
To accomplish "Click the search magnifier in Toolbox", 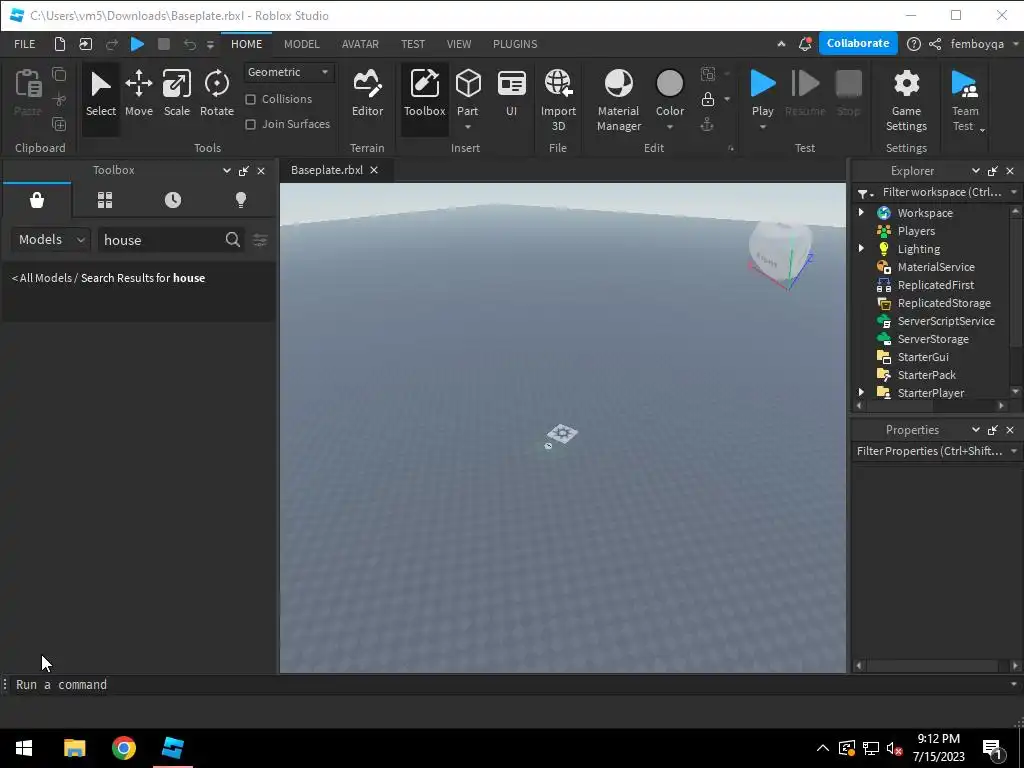I will 232,240.
